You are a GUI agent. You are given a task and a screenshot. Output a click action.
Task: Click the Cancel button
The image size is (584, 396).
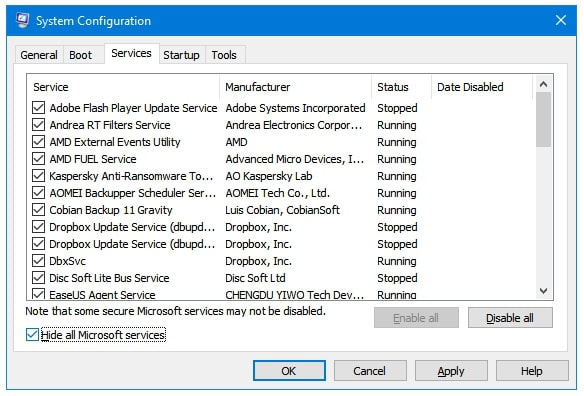pyautogui.click(x=370, y=371)
